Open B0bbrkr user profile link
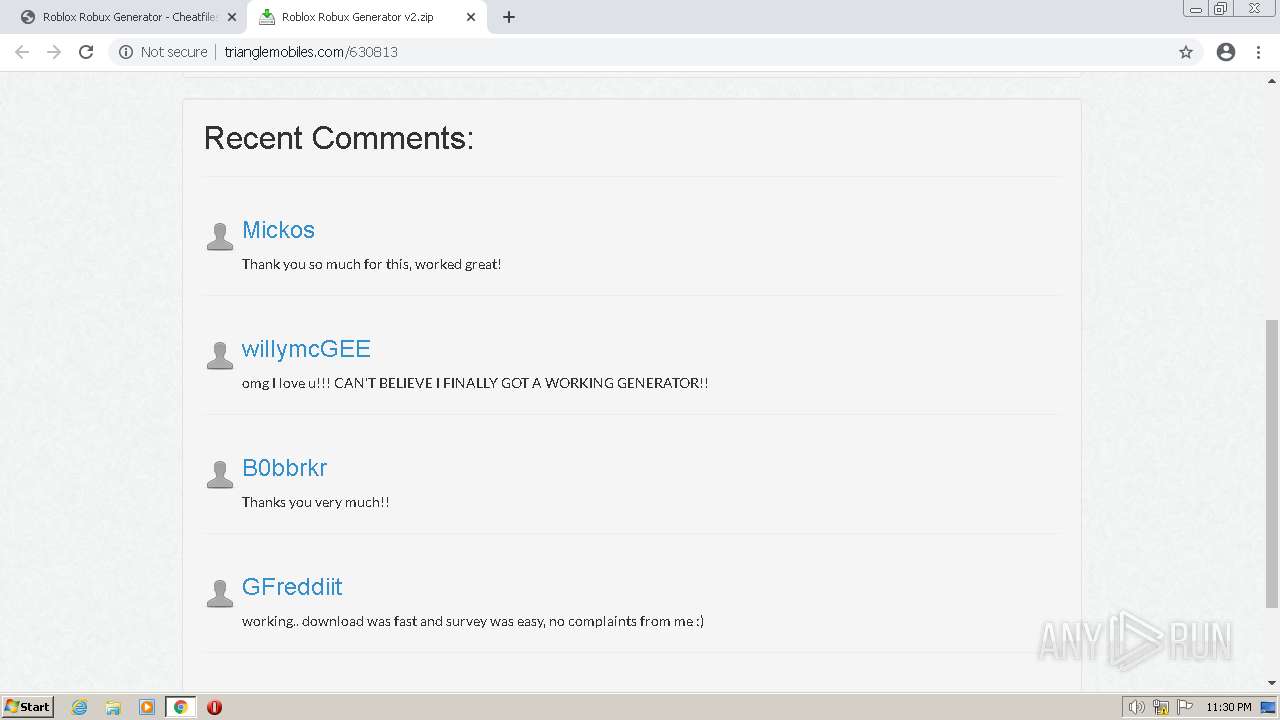Image resolution: width=1280 pixels, height=720 pixels. click(x=284, y=468)
